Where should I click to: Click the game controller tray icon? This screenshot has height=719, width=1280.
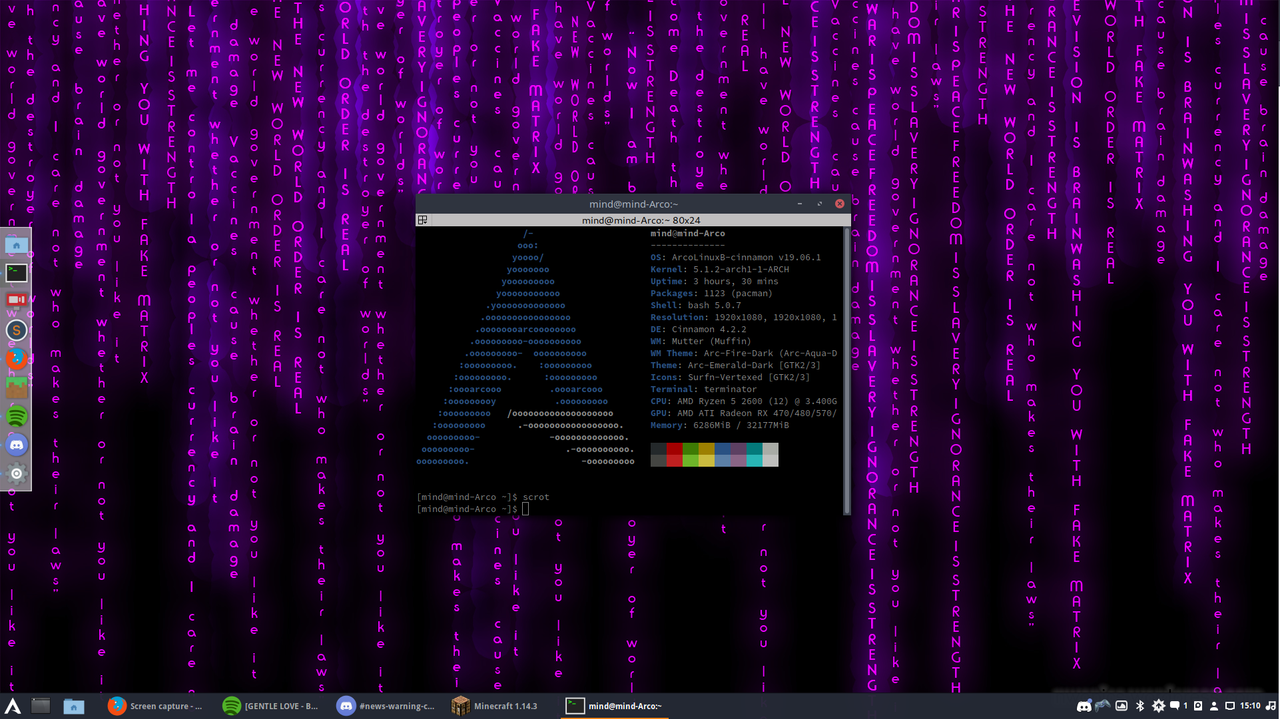pos(1103,706)
